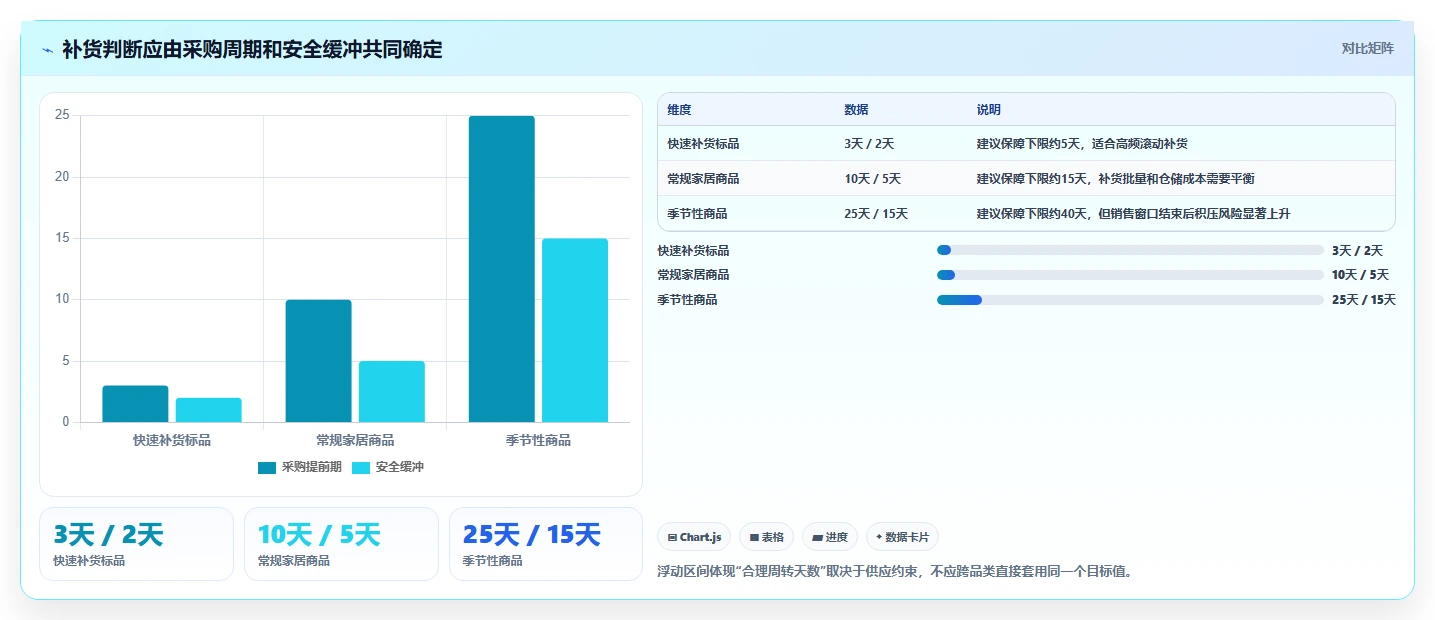Screen dimensions: 1435x620
Task: Click the y-axis value 25
Action: click(x=62, y=115)
